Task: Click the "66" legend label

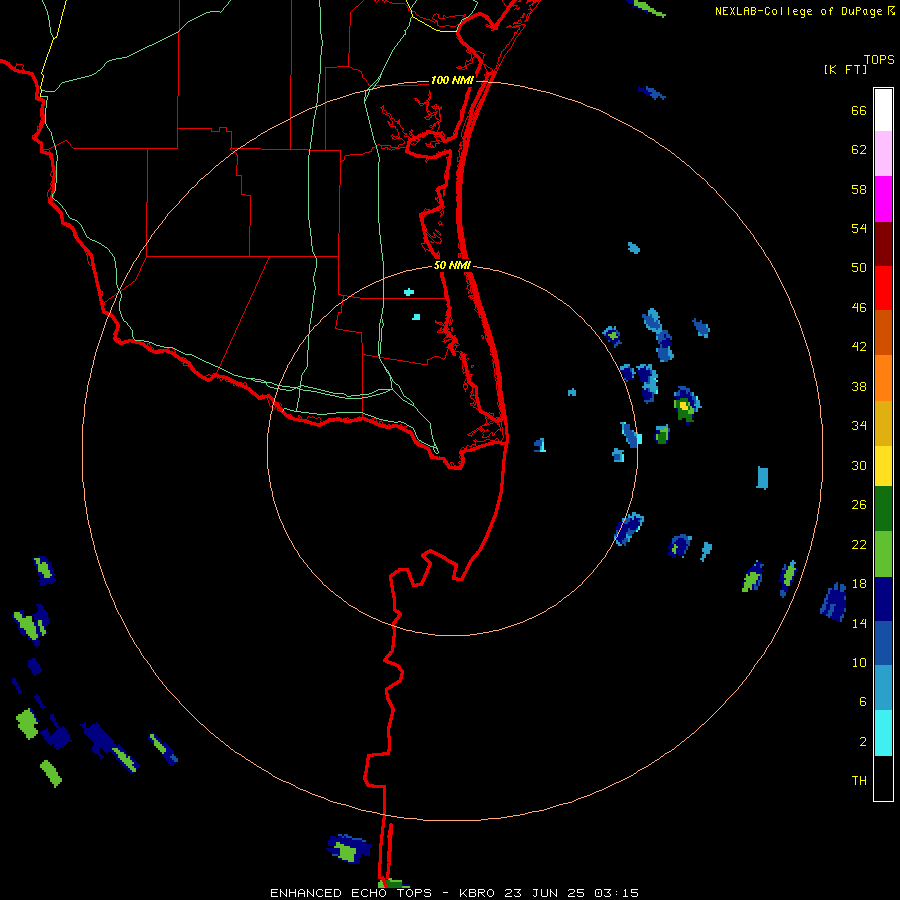Action: [x=859, y=110]
